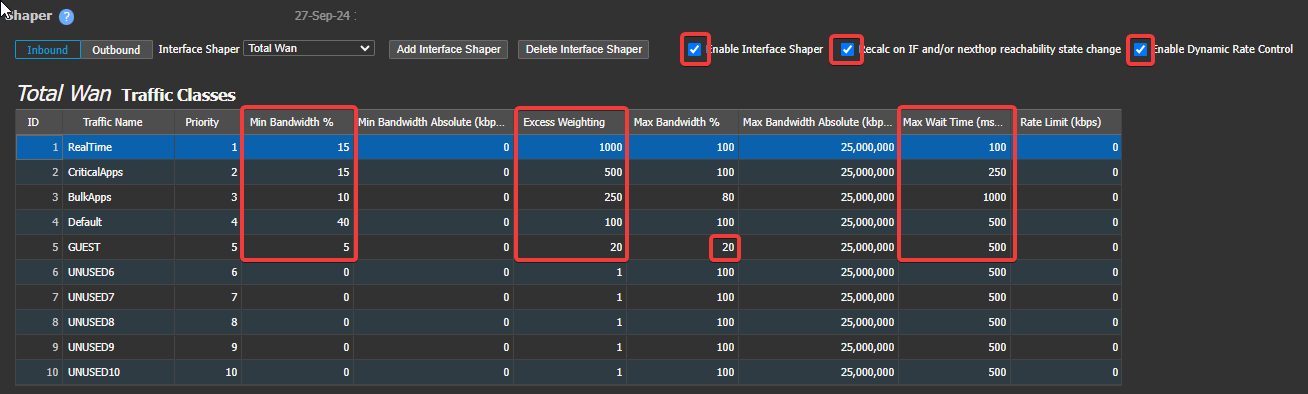The height and width of the screenshot is (394, 1308).
Task: Click Max Bandwidth % column header
Action: [x=682, y=122]
